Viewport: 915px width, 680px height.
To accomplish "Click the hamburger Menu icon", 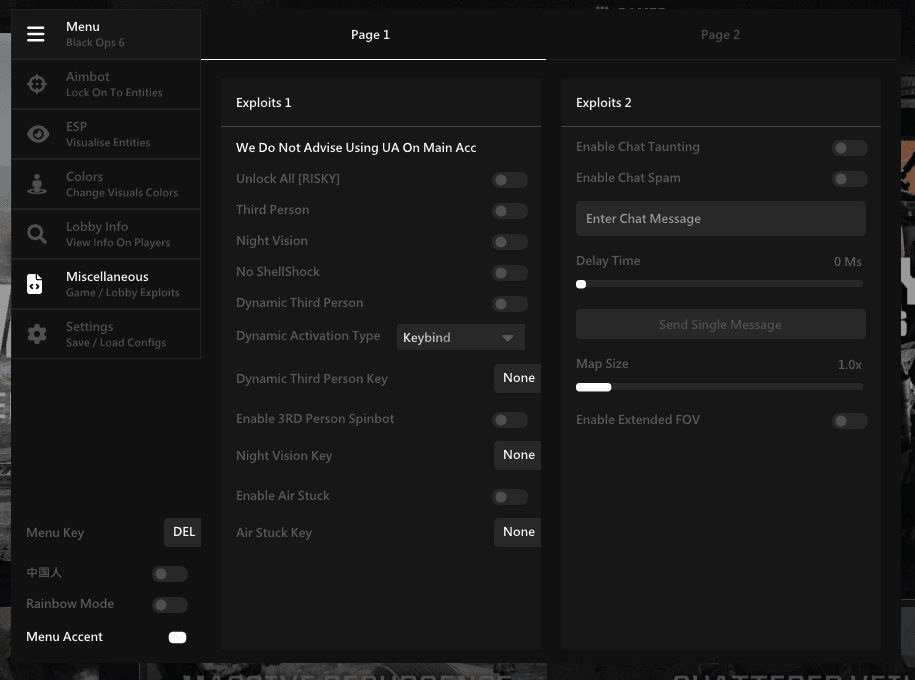I will 36,34.
